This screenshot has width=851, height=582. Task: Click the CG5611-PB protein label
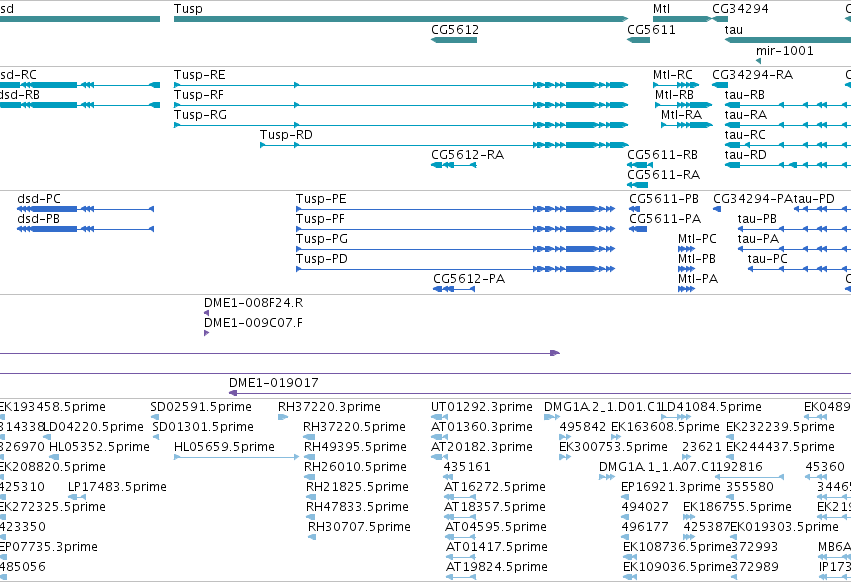[664, 199]
